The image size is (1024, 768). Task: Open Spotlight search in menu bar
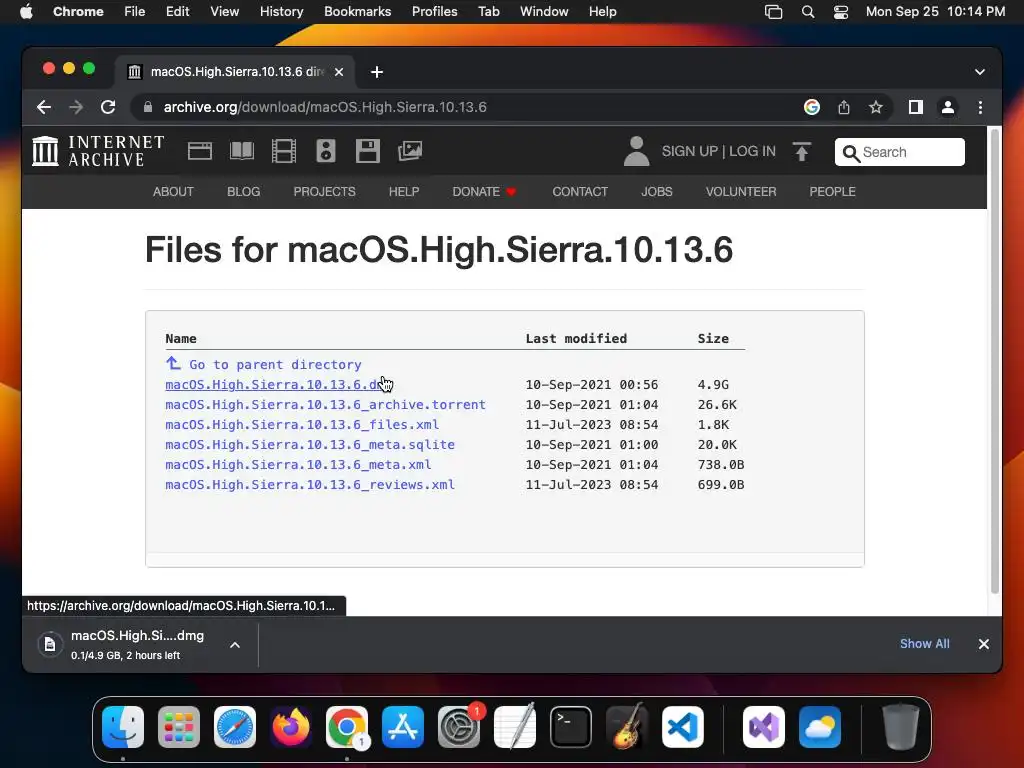808,12
